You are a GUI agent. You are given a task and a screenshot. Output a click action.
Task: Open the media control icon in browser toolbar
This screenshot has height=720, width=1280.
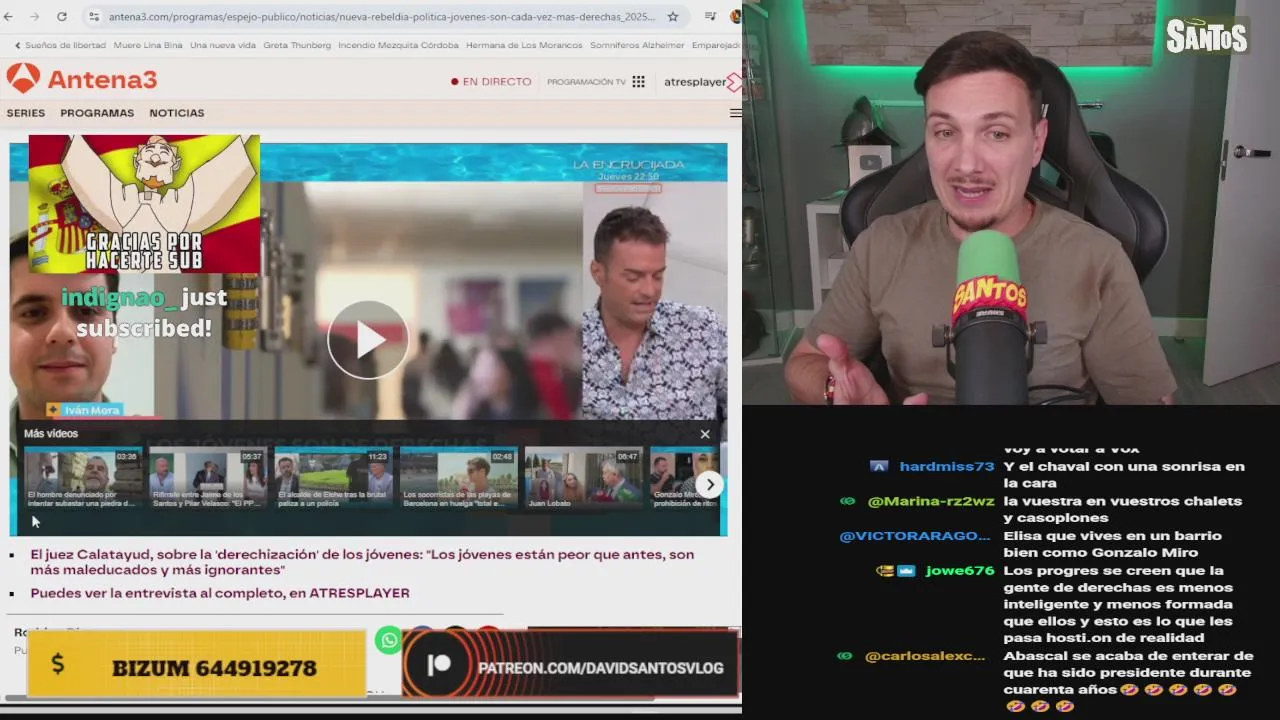(710, 17)
